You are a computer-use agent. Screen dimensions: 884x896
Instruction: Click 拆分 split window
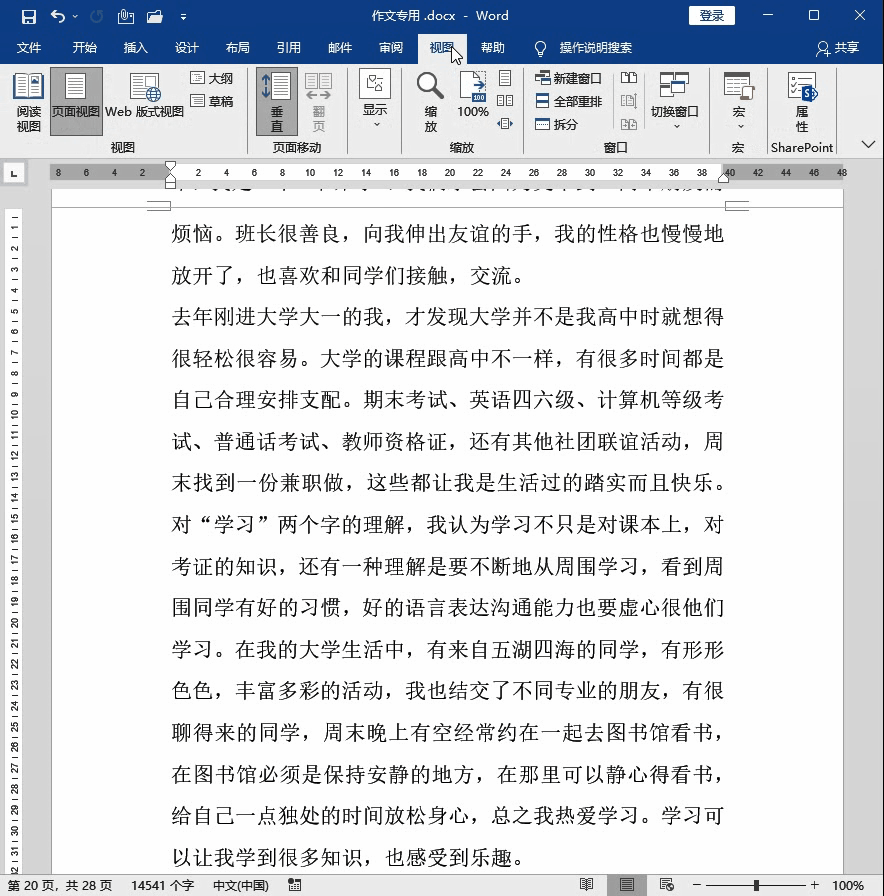(x=557, y=124)
